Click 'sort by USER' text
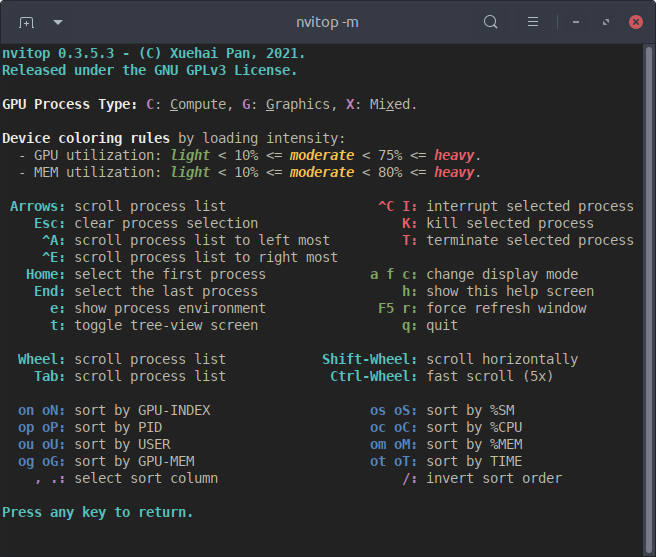The height and width of the screenshot is (557, 656). tap(122, 444)
